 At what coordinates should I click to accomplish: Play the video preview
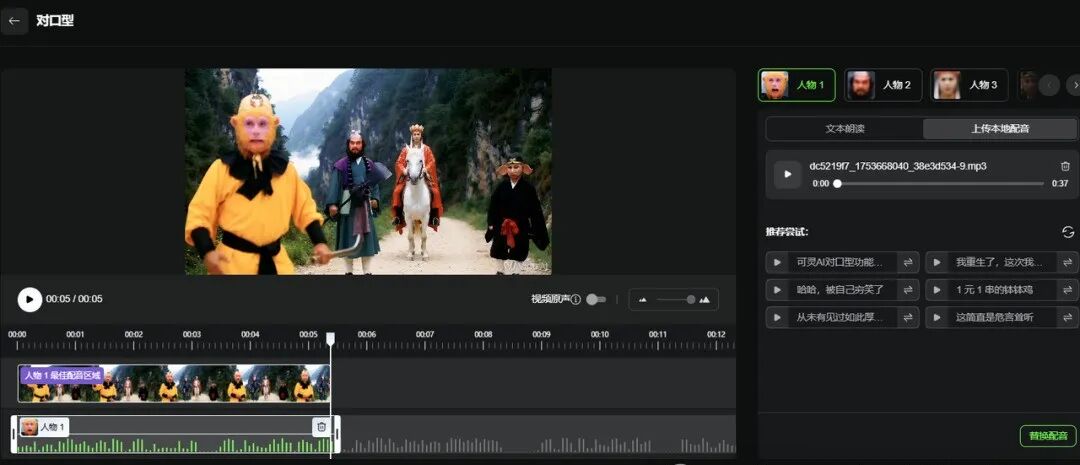[30, 299]
